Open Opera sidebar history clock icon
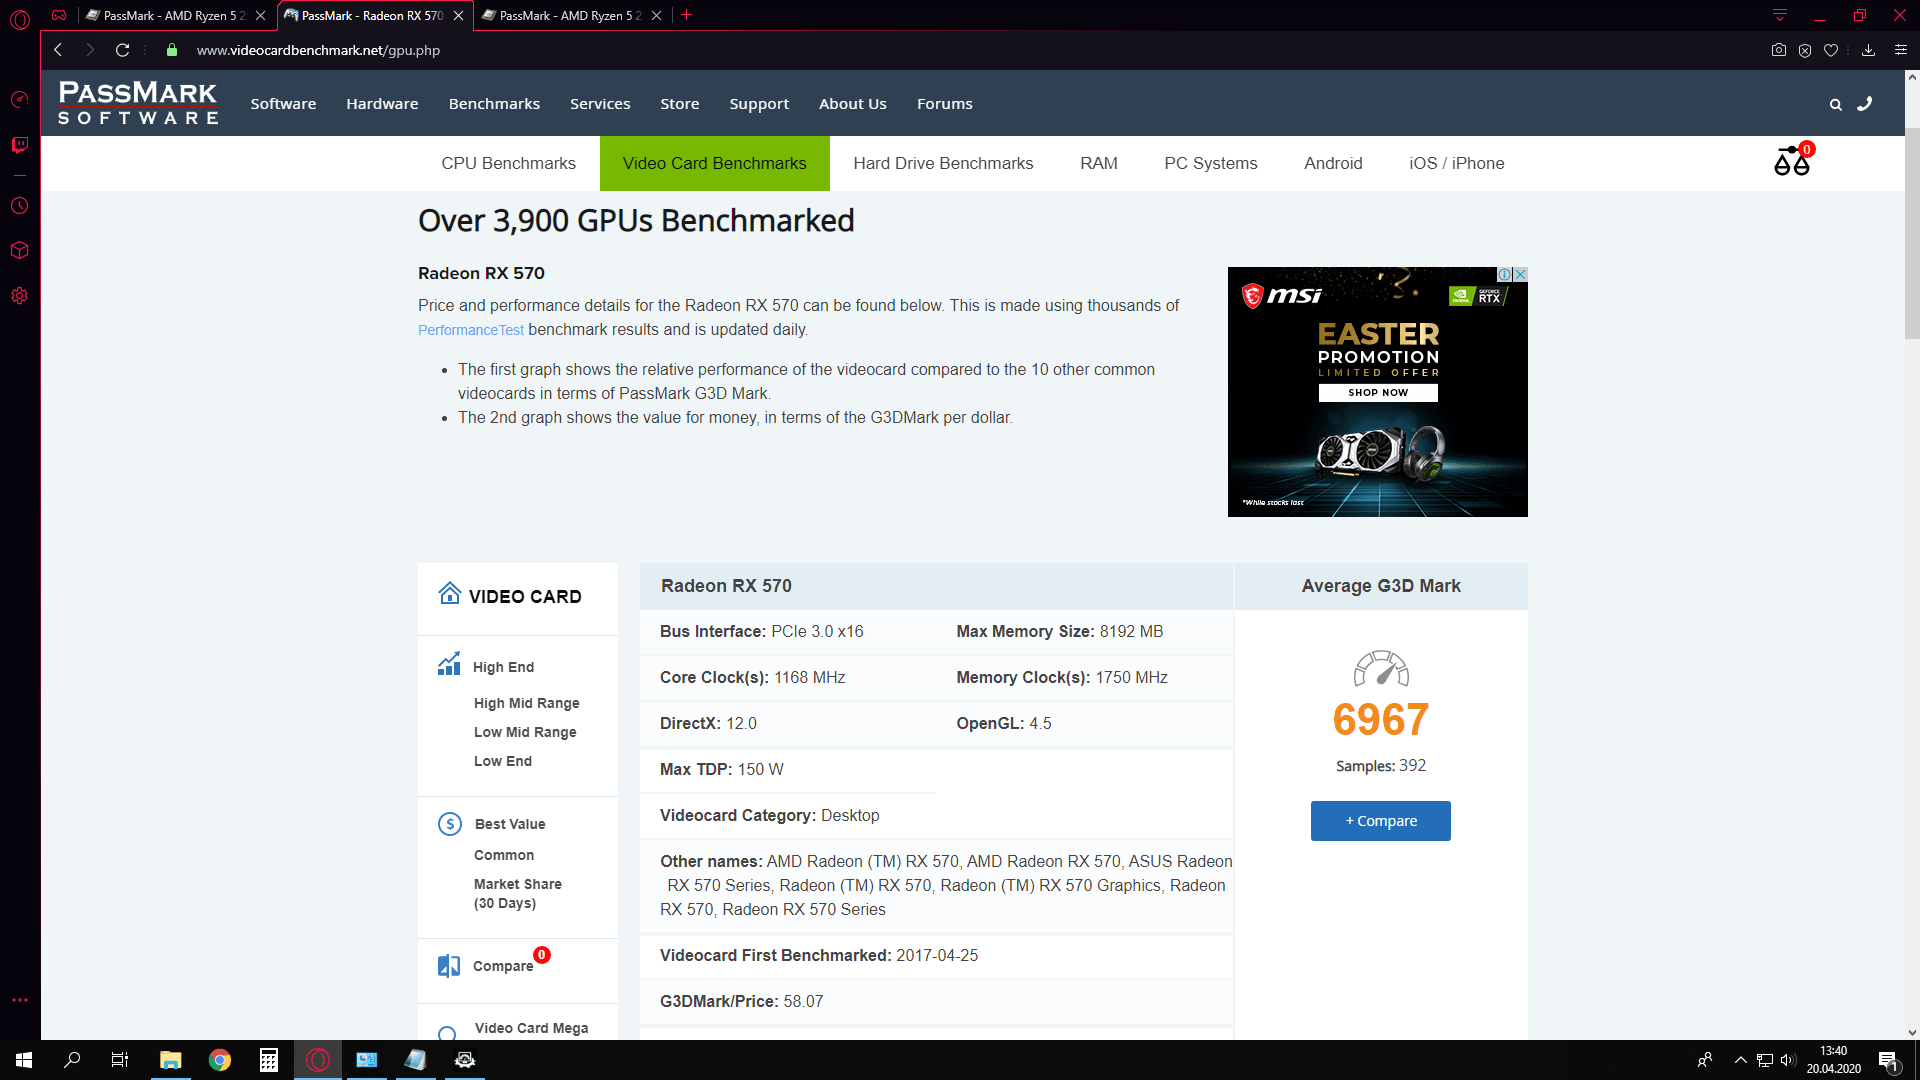The image size is (1920, 1080). click(19, 206)
